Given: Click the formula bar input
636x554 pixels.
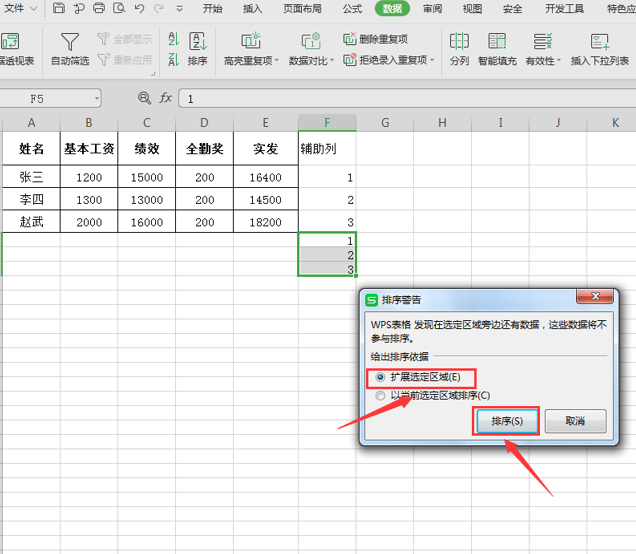Looking at the screenshot, I should click(407, 99).
